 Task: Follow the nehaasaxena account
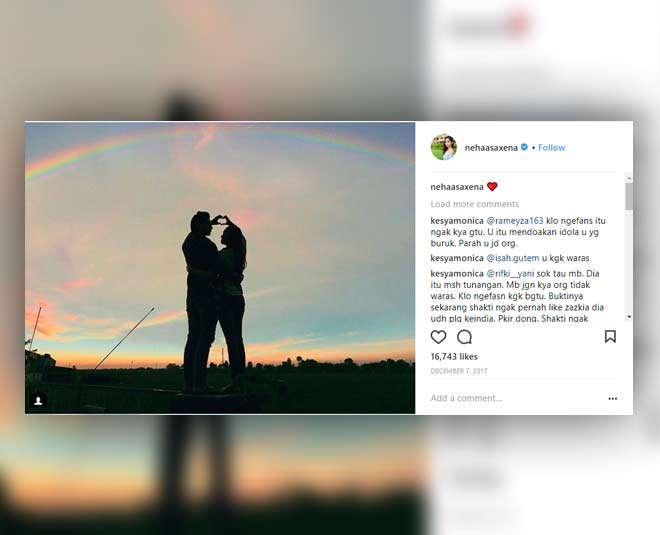(x=551, y=148)
